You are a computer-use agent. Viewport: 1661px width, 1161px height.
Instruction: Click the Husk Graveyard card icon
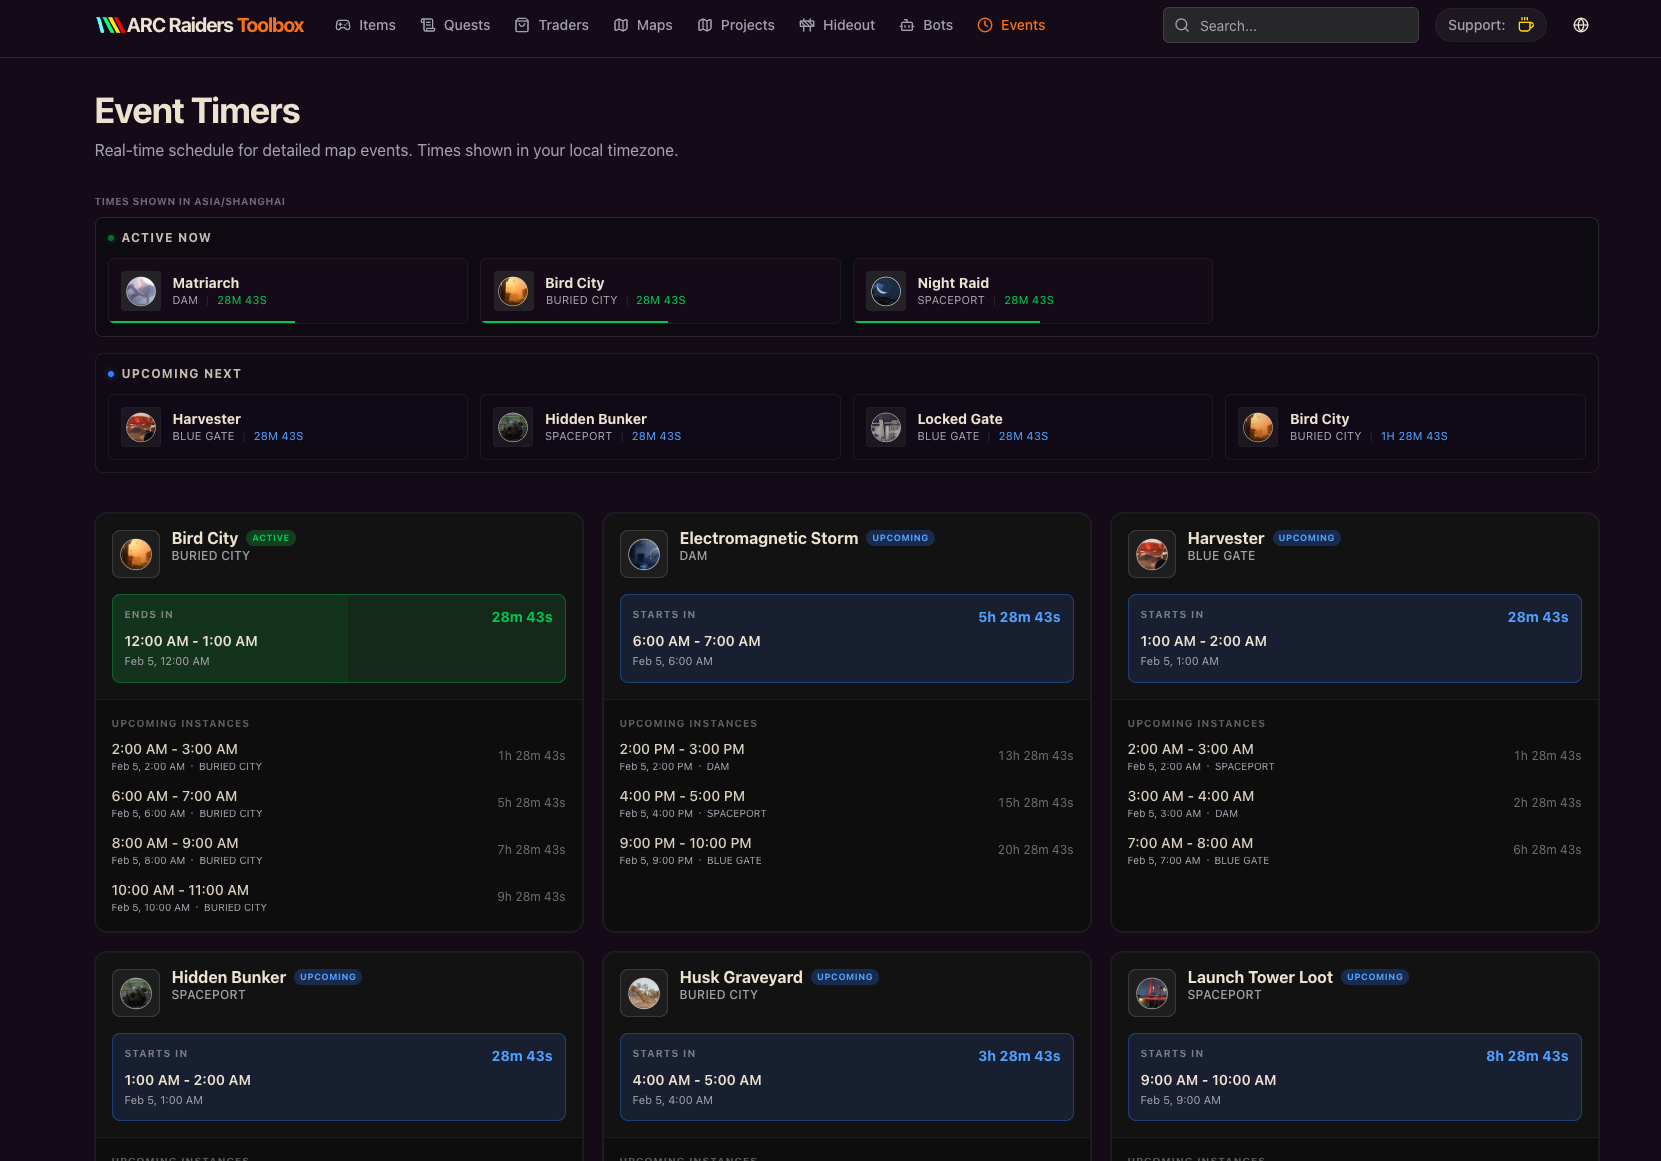[644, 993]
